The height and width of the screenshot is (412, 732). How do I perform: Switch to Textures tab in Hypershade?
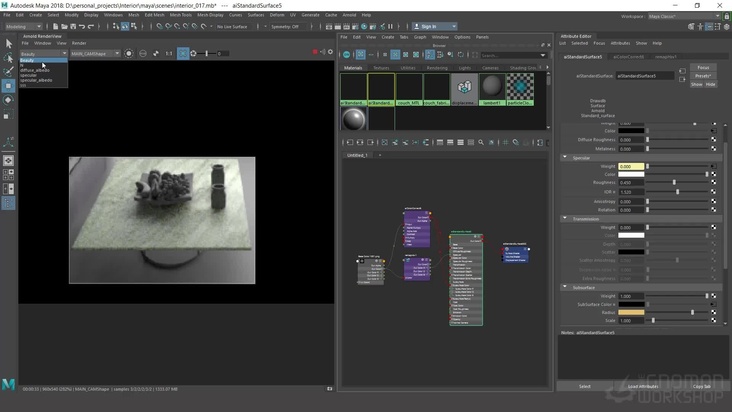click(381, 68)
